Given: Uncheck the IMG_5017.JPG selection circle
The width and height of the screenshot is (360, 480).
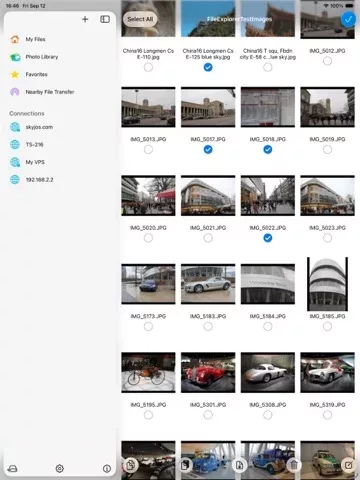Looking at the screenshot, I should pos(208,150).
